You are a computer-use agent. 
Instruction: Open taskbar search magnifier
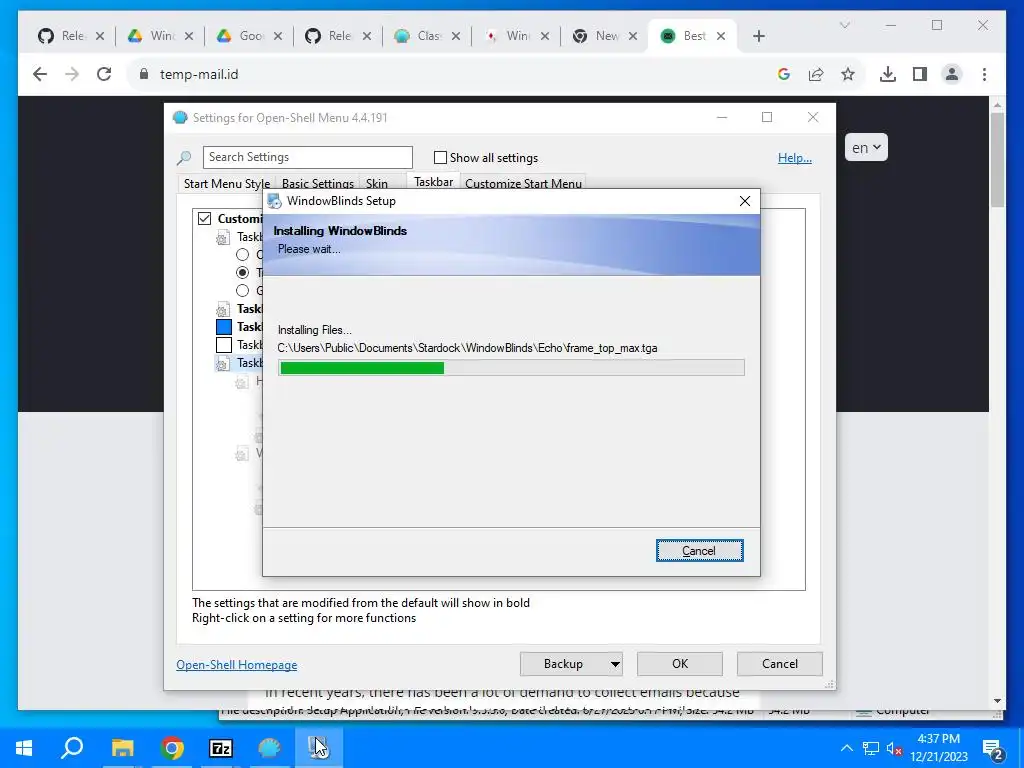coord(72,748)
